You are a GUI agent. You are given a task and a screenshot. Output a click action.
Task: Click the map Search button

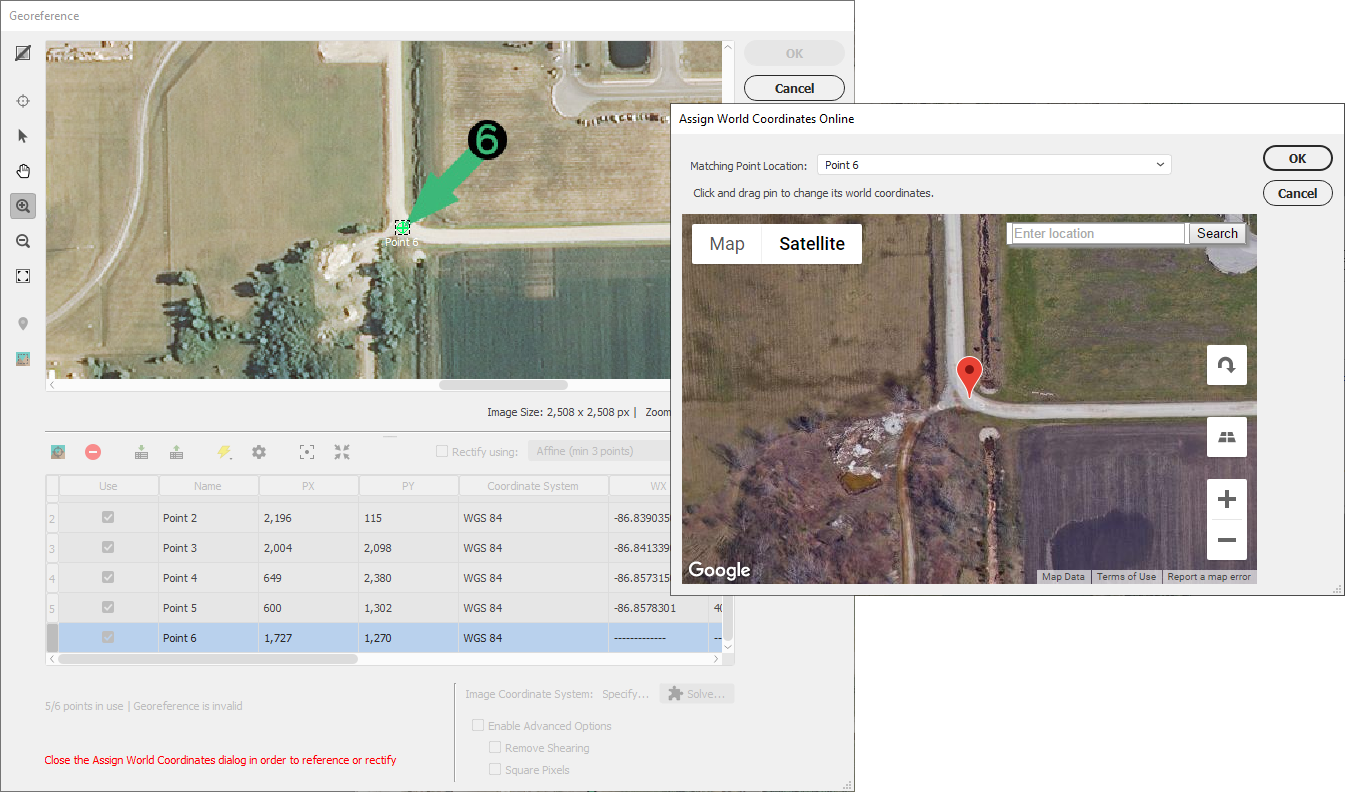click(1217, 233)
